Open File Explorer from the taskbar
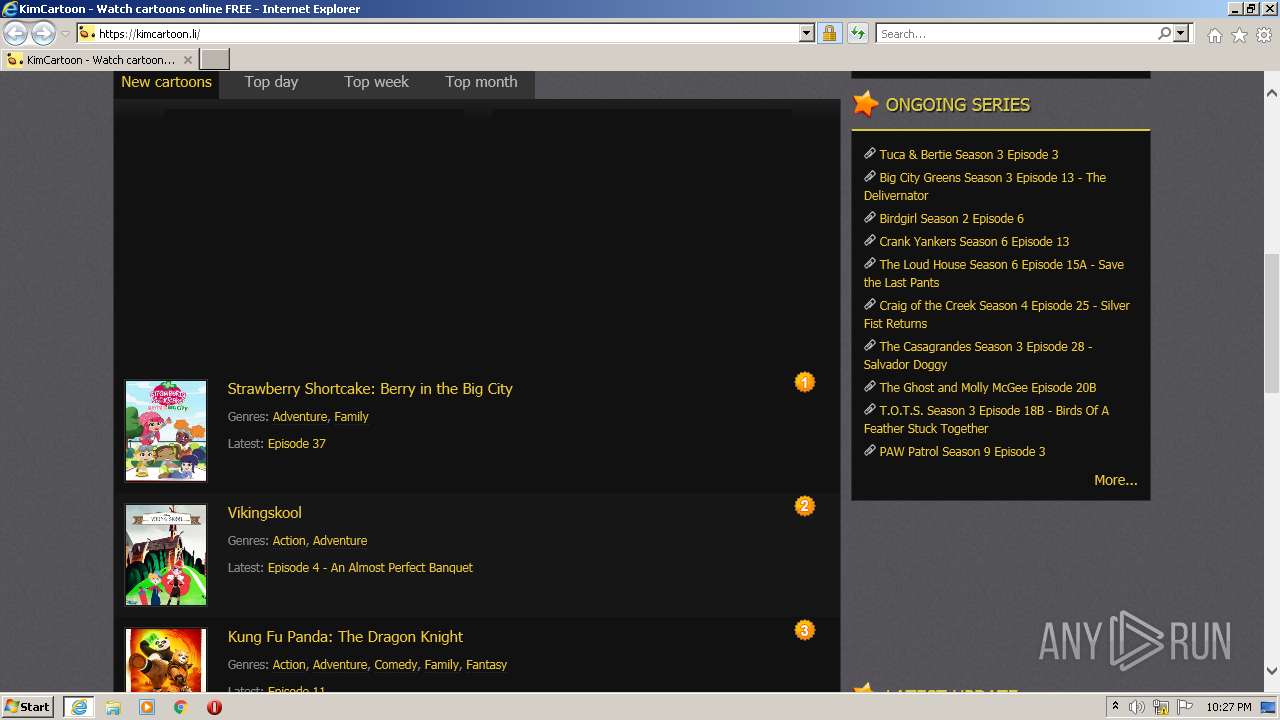1280x720 pixels. (113, 707)
